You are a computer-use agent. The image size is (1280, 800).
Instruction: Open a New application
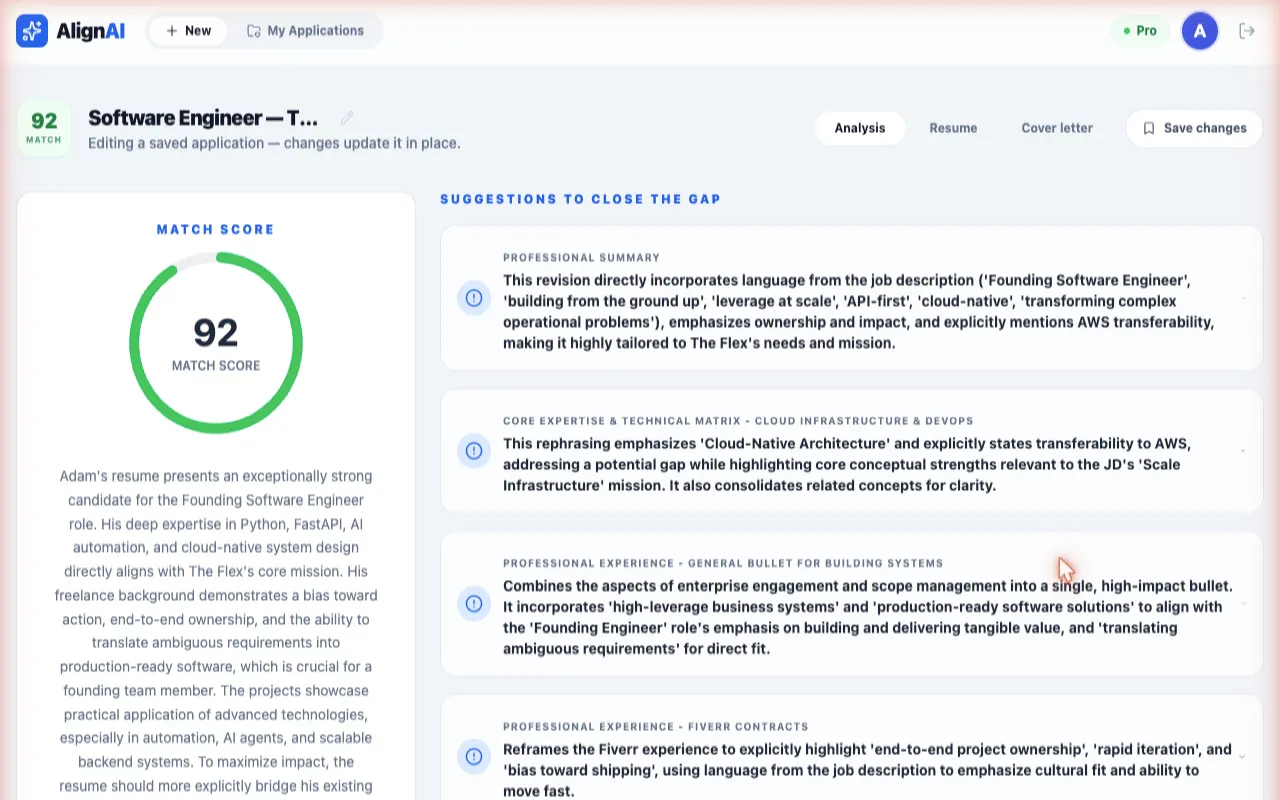[188, 31]
